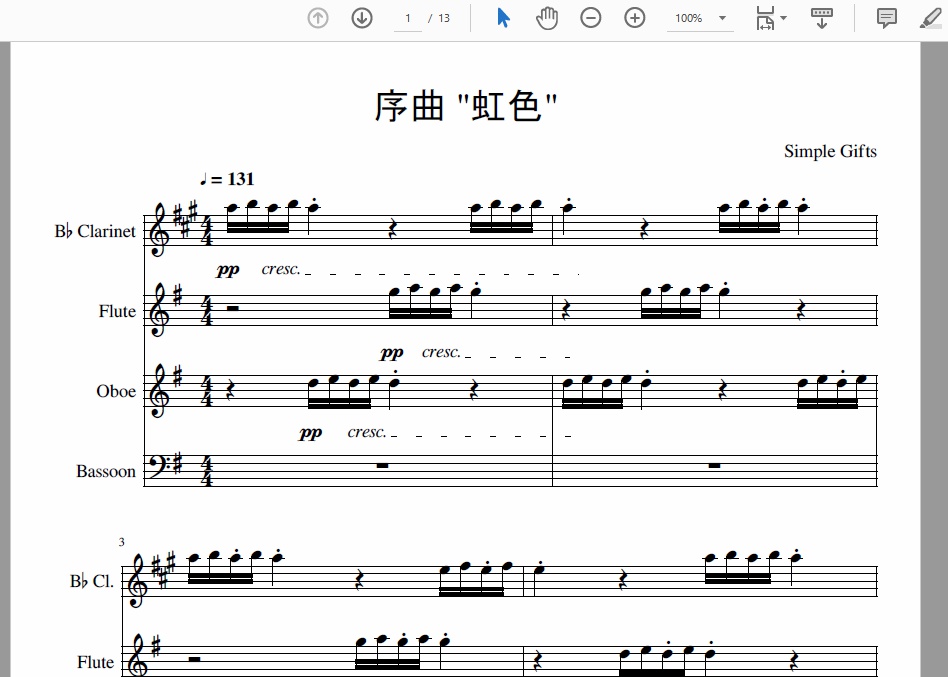This screenshot has height=677, width=948.
Task: Click the total page count 13
Action: [x=444, y=18]
